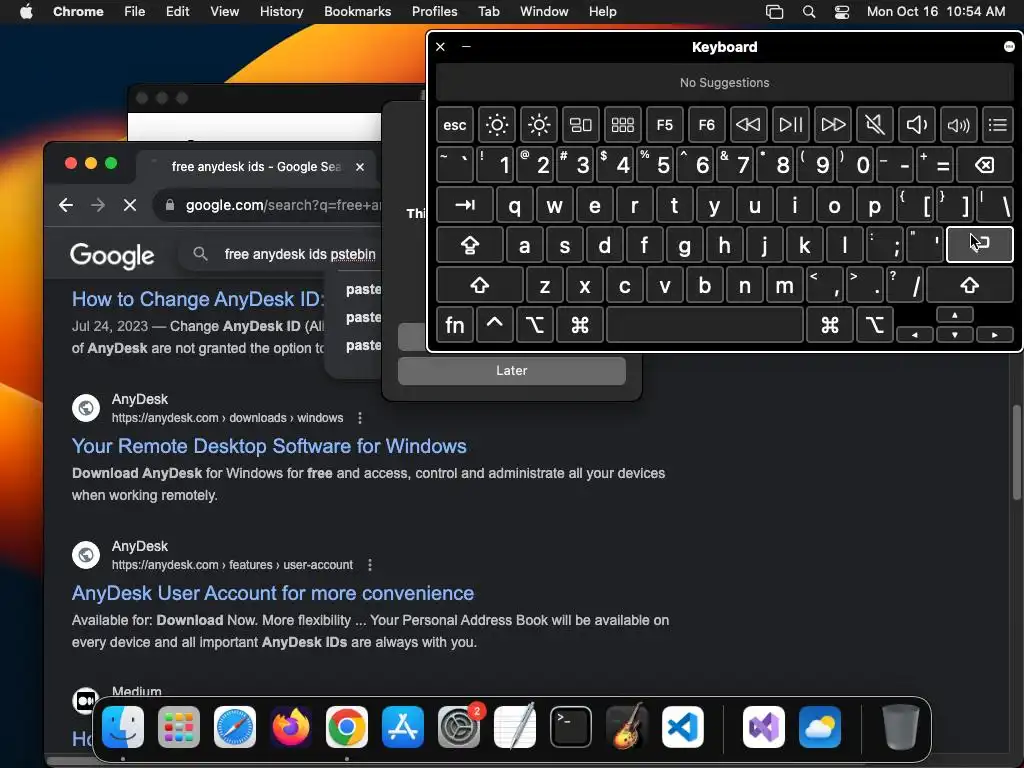Image resolution: width=1024 pixels, height=768 pixels.
Task: Open Visual Studio Code from the Dock
Action: [x=682, y=727]
